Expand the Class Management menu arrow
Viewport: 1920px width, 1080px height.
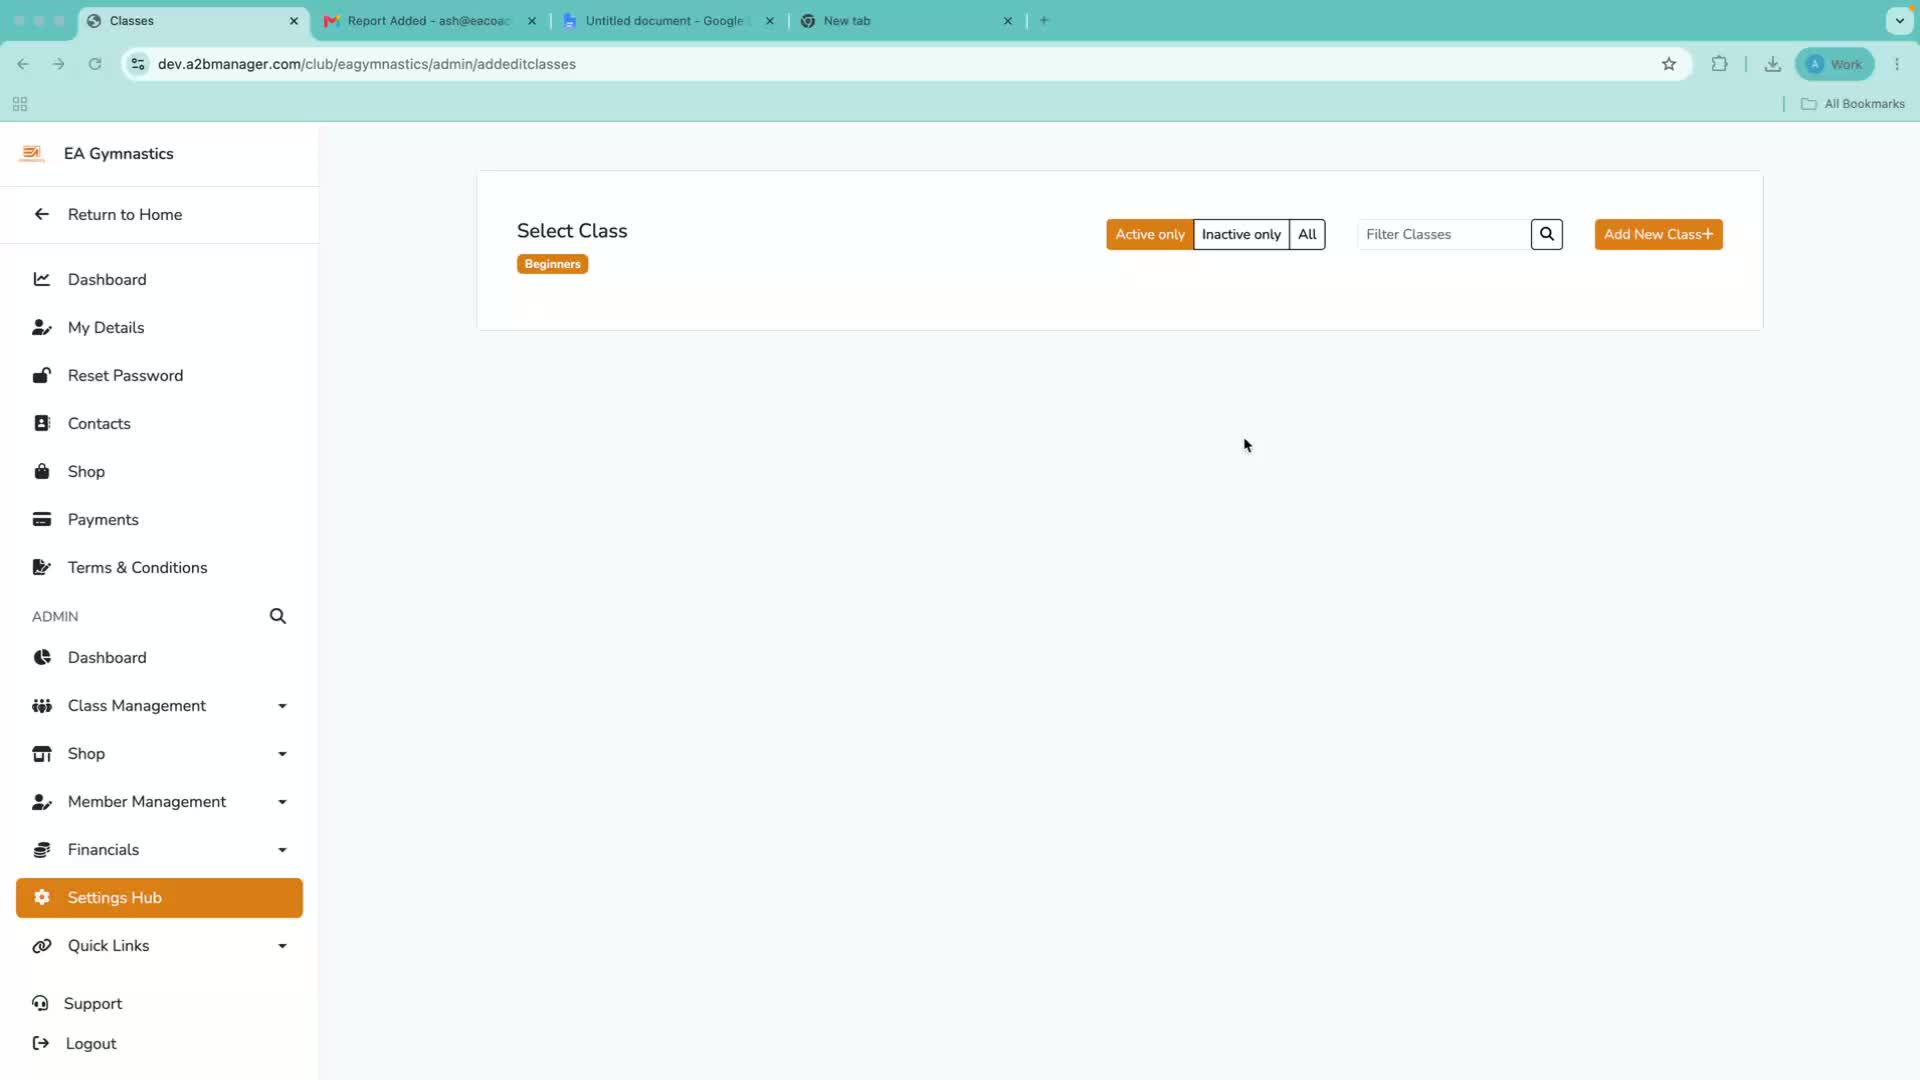click(x=282, y=706)
